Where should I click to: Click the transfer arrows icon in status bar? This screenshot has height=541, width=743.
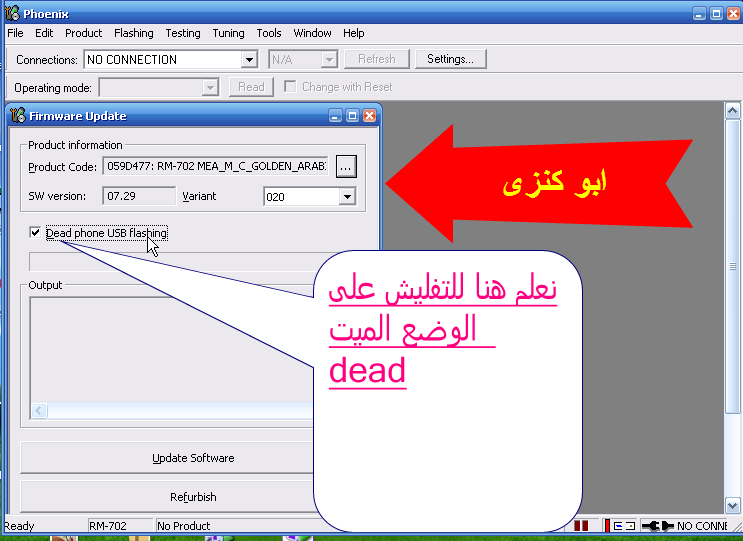point(624,525)
